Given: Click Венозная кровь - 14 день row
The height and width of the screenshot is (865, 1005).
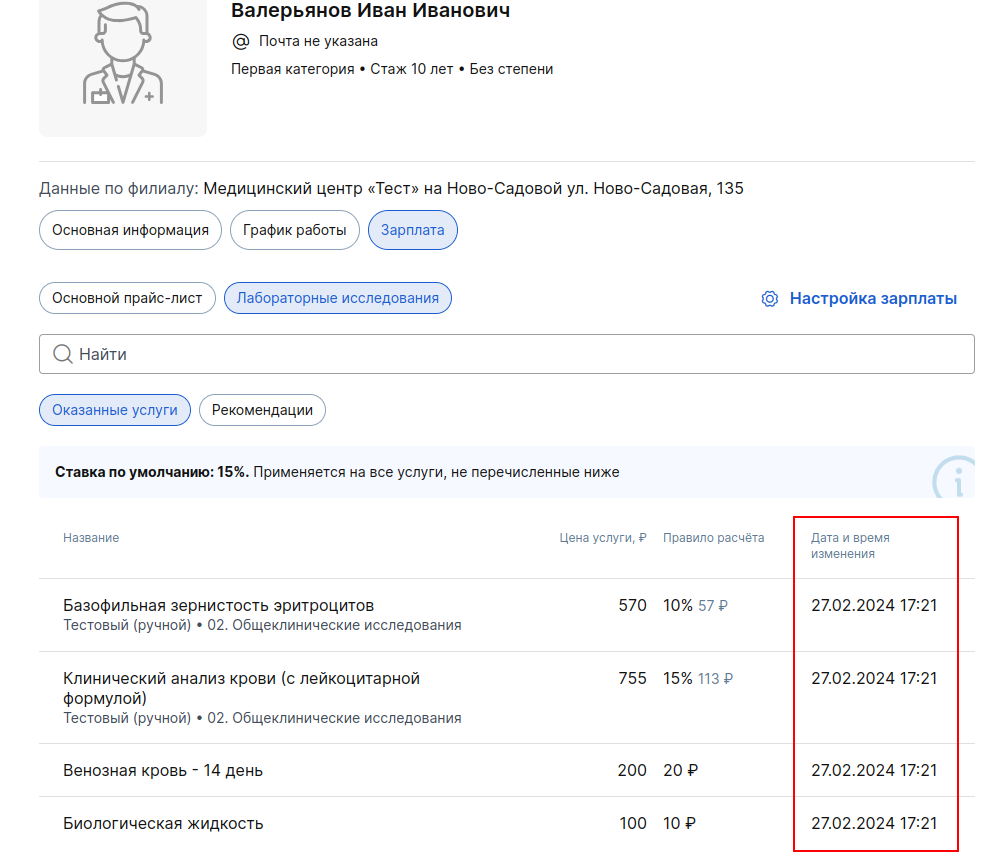Looking at the screenshot, I should (x=163, y=771).
